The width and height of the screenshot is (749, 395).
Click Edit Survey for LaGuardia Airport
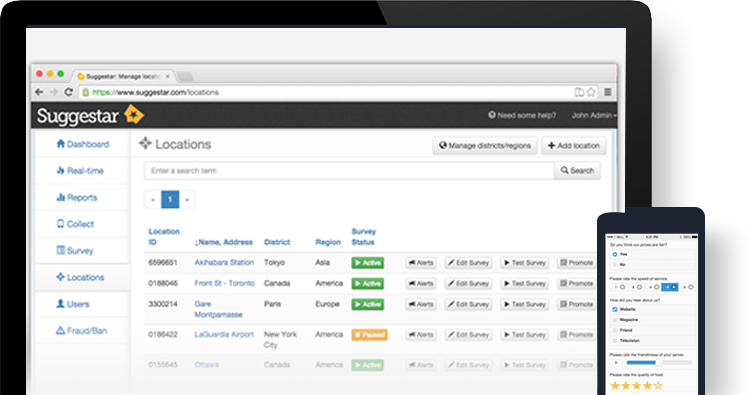tap(468, 335)
